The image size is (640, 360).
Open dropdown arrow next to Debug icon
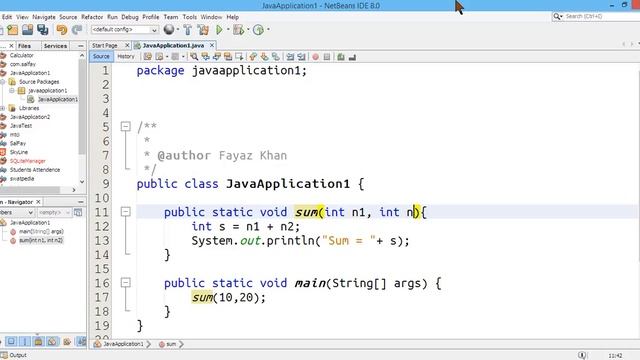coord(248,30)
